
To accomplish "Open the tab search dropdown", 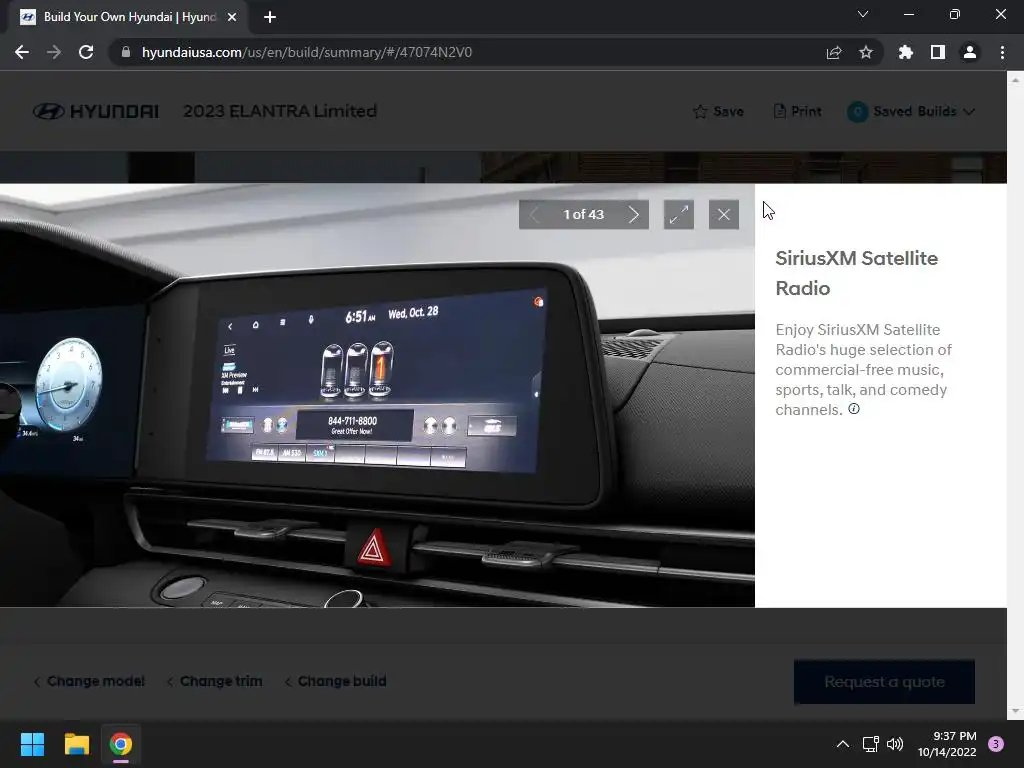I will (x=863, y=14).
